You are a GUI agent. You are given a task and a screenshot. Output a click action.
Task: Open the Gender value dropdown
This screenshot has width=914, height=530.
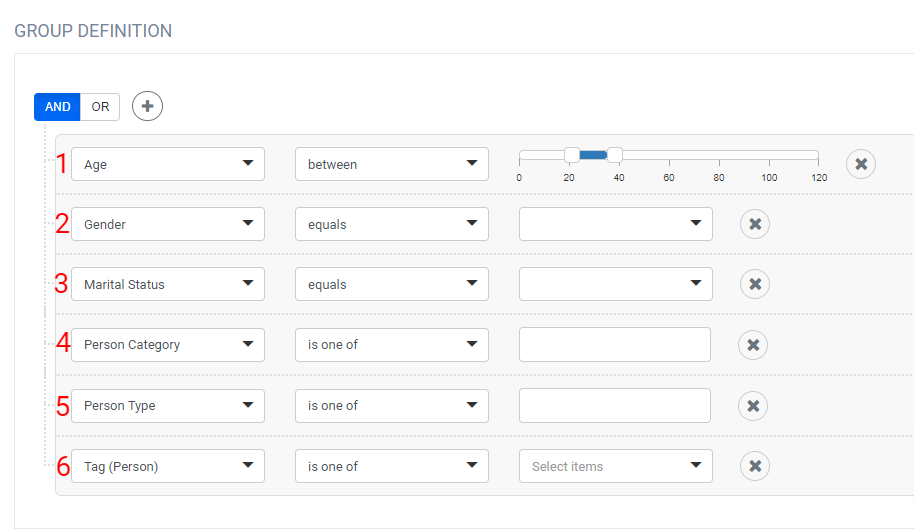click(x=616, y=224)
